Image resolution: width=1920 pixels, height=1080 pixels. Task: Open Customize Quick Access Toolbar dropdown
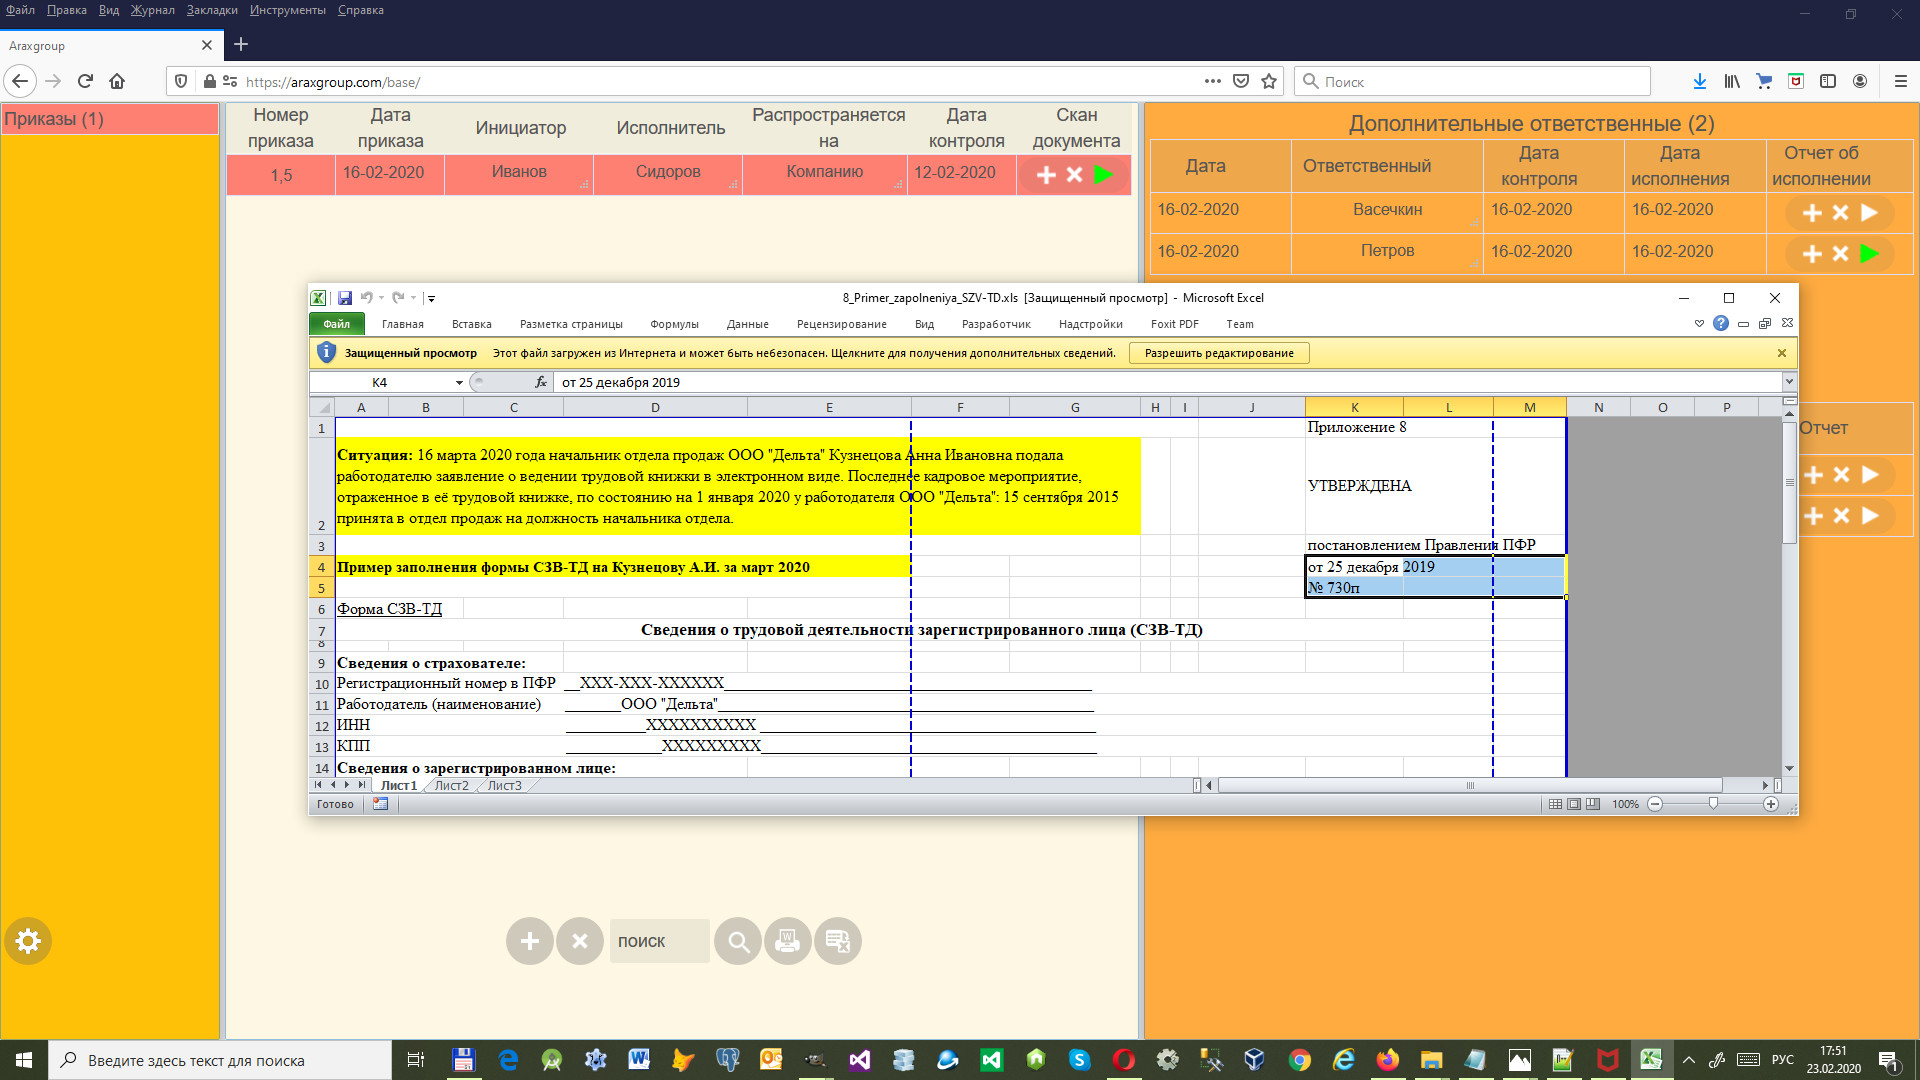point(431,298)
